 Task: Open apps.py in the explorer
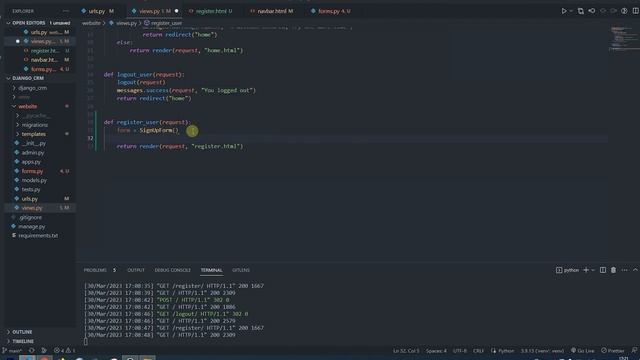(31, 162)
